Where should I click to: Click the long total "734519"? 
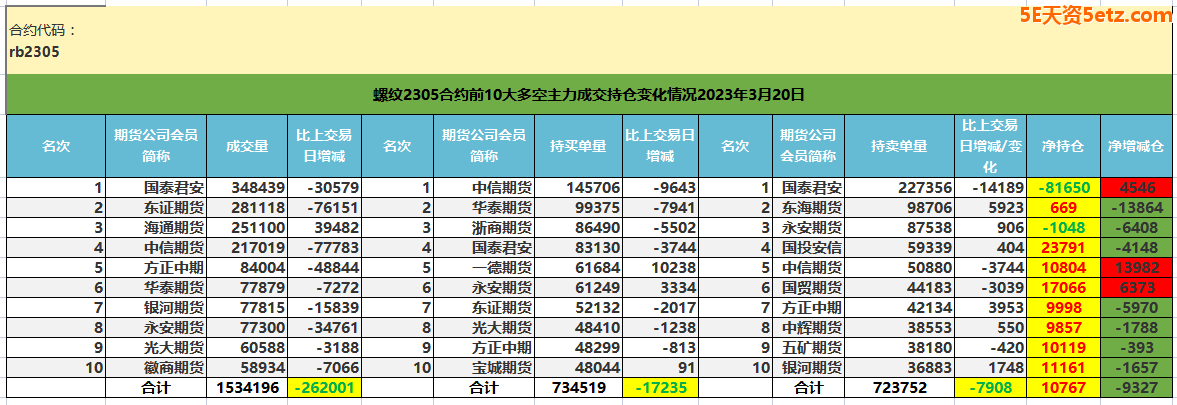tap(578, 388)
